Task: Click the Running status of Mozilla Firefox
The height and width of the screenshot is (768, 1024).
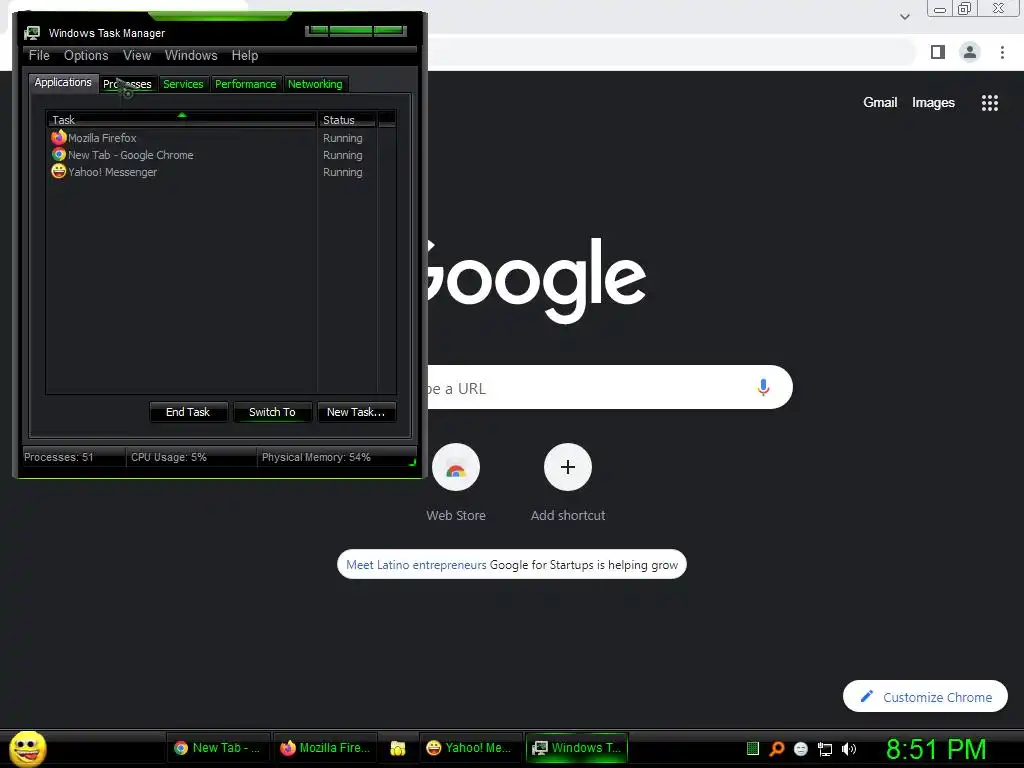Action: [x=343, y=138]
